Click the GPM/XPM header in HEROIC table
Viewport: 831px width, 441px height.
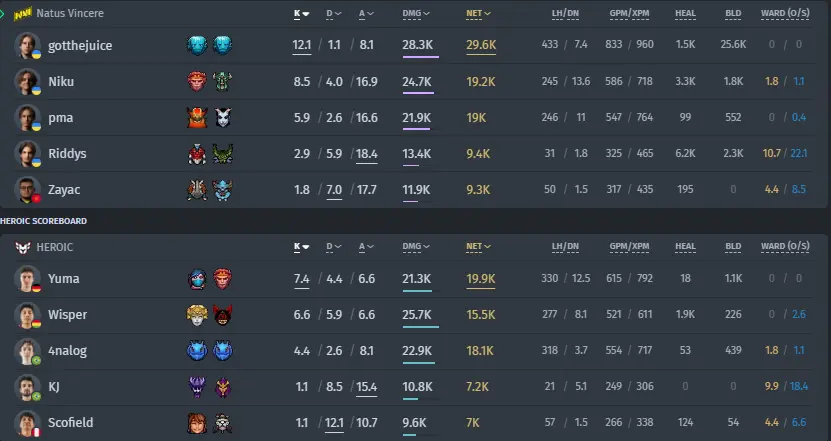click(x=629, y=246)
